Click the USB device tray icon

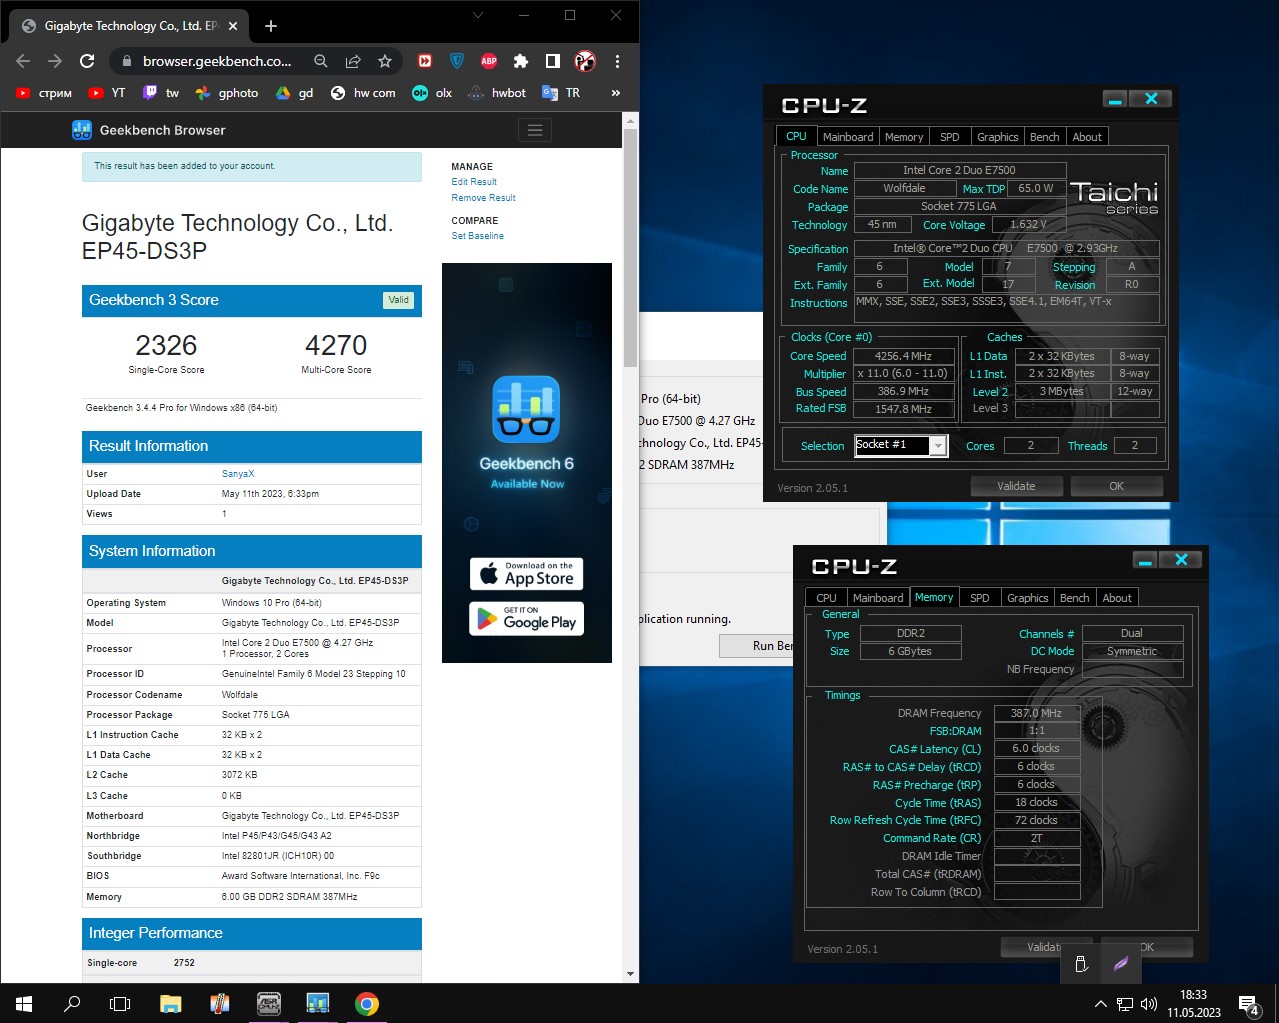pos(1080,964)
